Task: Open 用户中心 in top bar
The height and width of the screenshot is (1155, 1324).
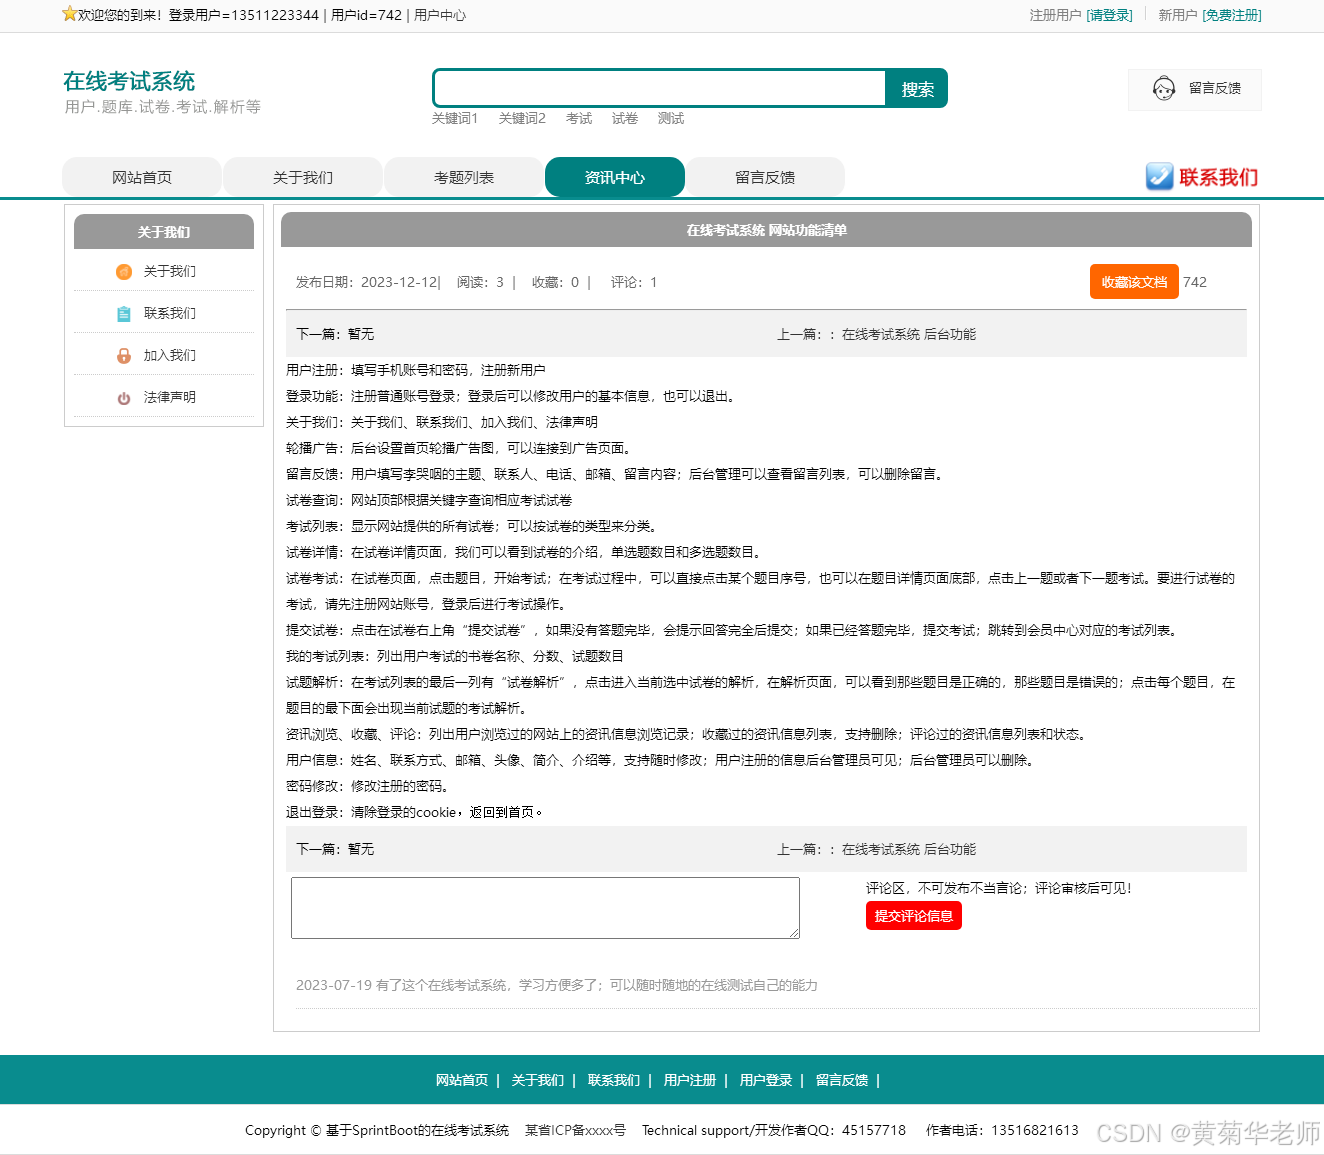Action: click(x=440, y=15)
